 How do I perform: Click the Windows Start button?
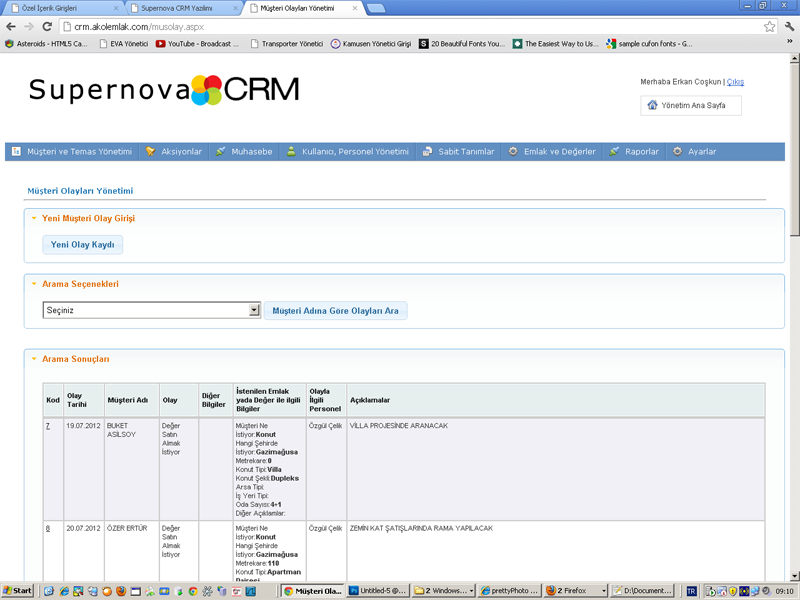pyautogui.click(x=17, y=591)
